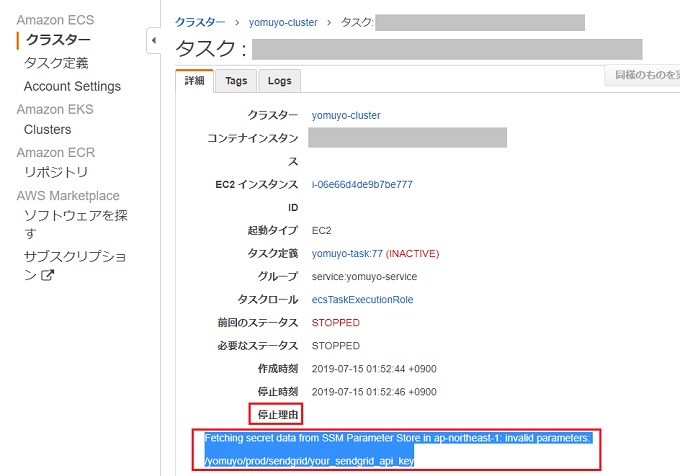680x476 pixels.
Task: Collapse the sidebar with arrow handle
Action: (x=154, y=40)
